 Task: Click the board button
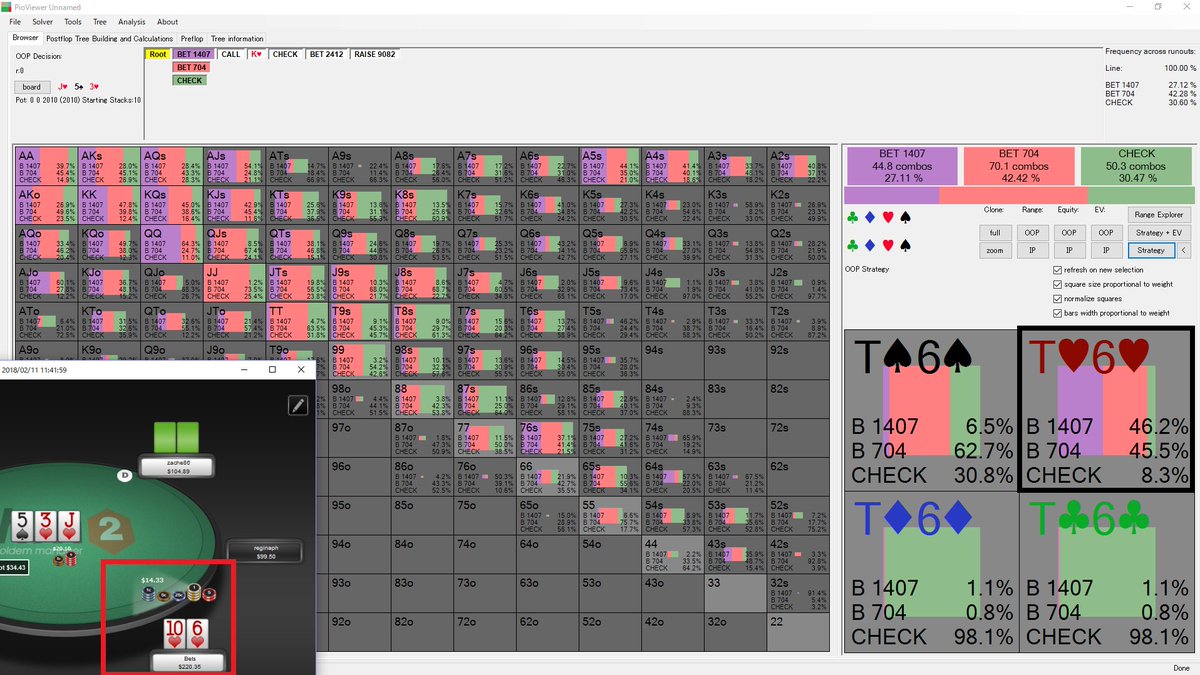pyautogui.click(x=32, y=86)
